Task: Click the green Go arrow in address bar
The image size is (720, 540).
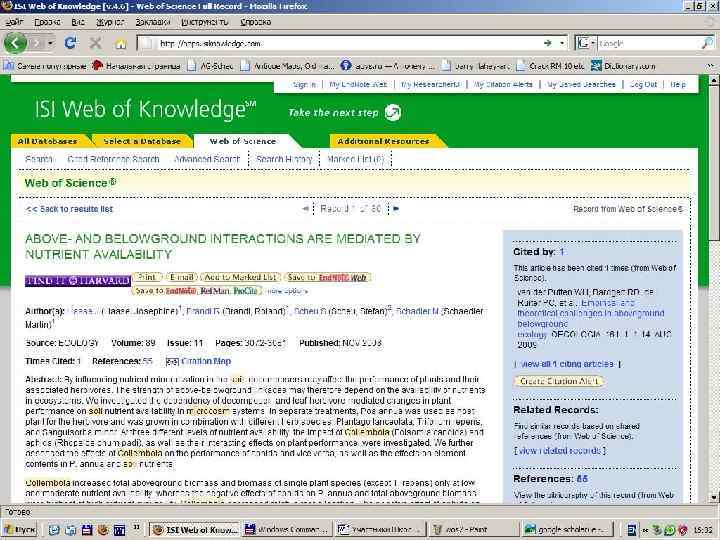Action: [x=547, y=43]
